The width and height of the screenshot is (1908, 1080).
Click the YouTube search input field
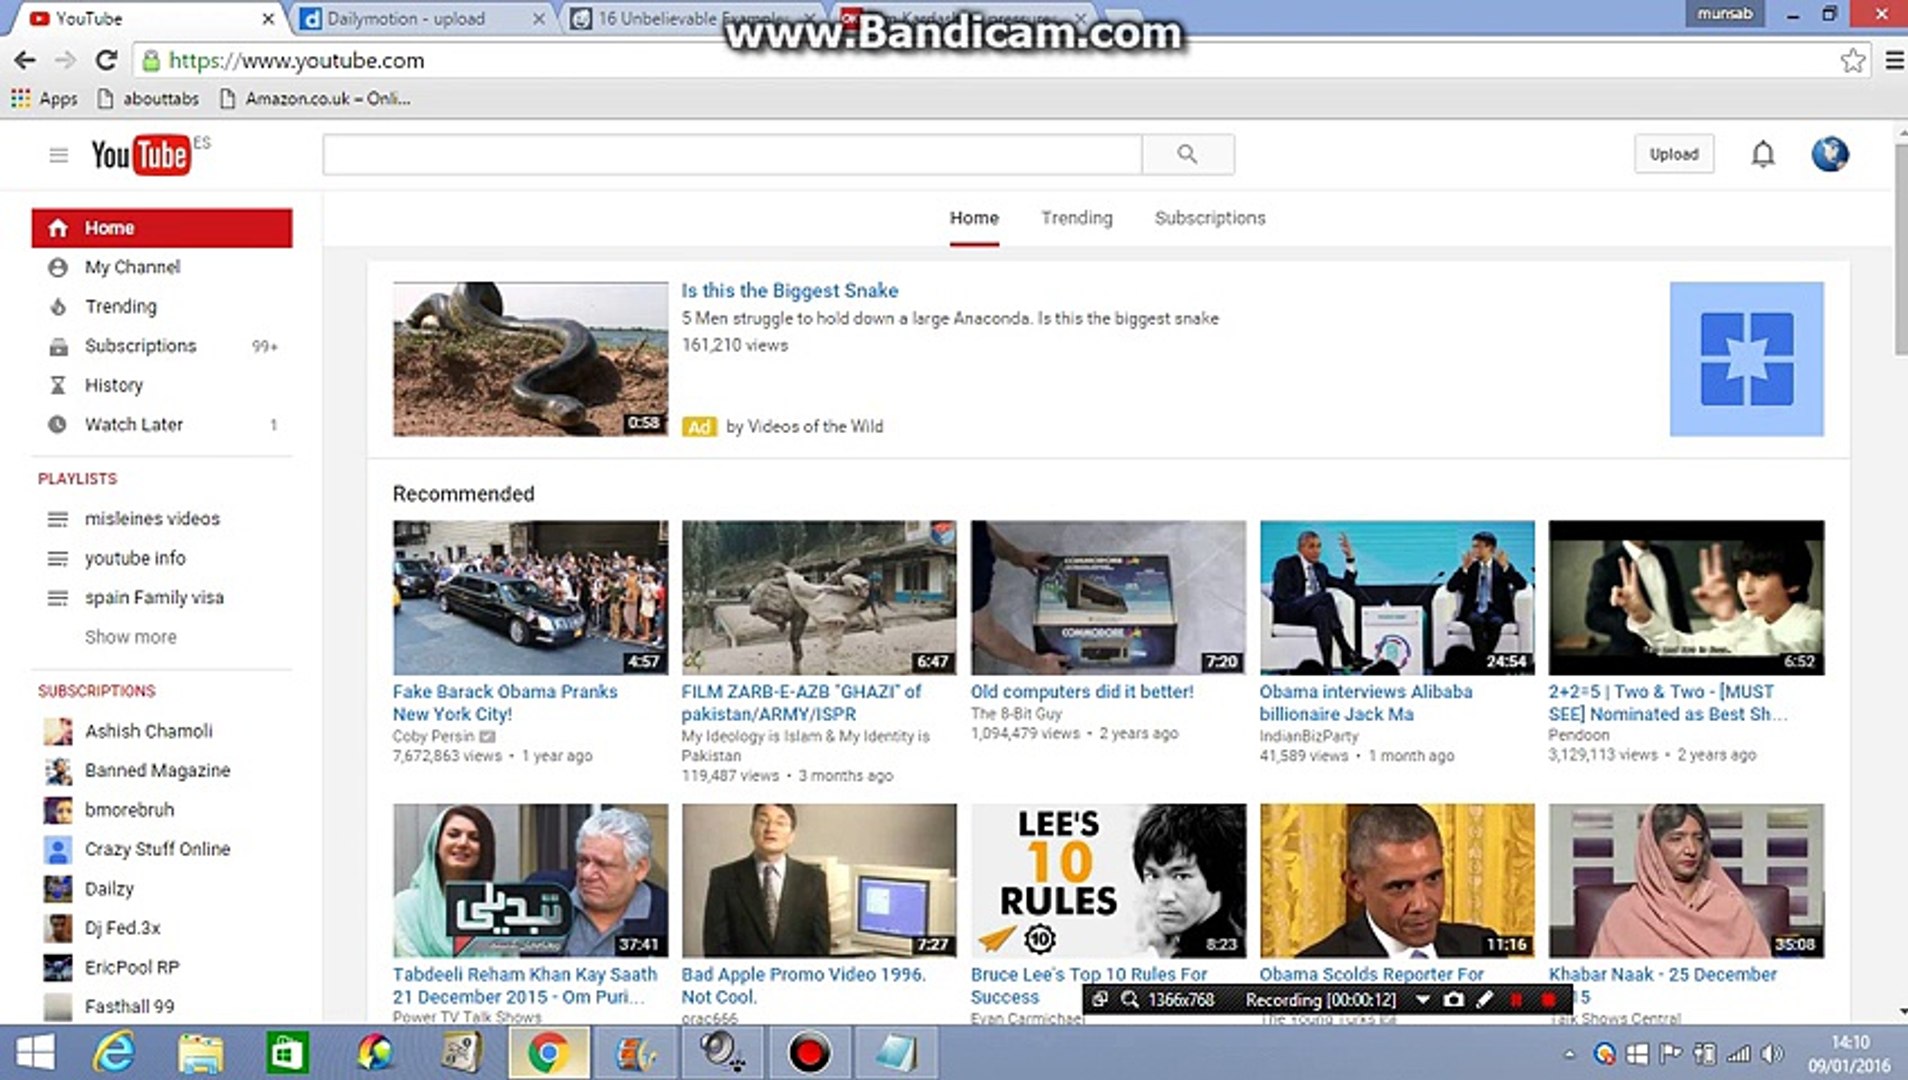(732, 154)
